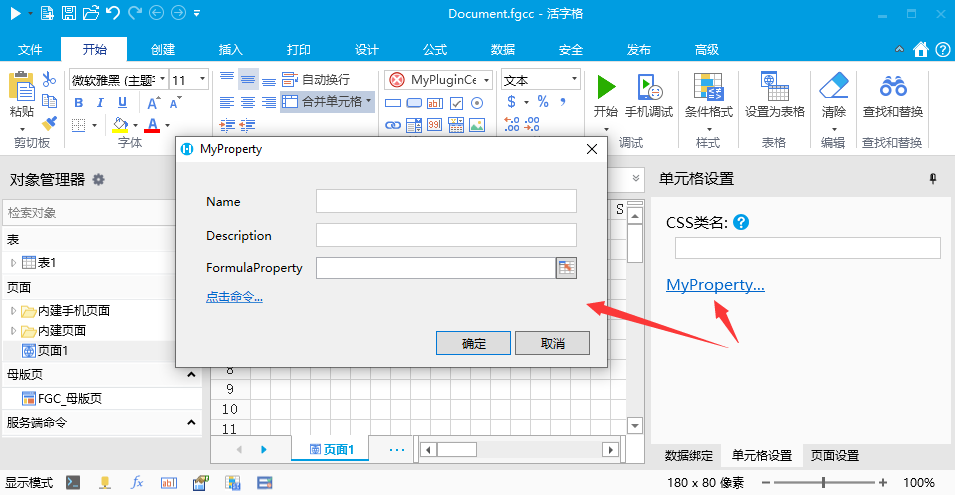Apply currency dollar format
Image resolution: width=955 pixels, height=495 pixels.
tap(512, 102)
